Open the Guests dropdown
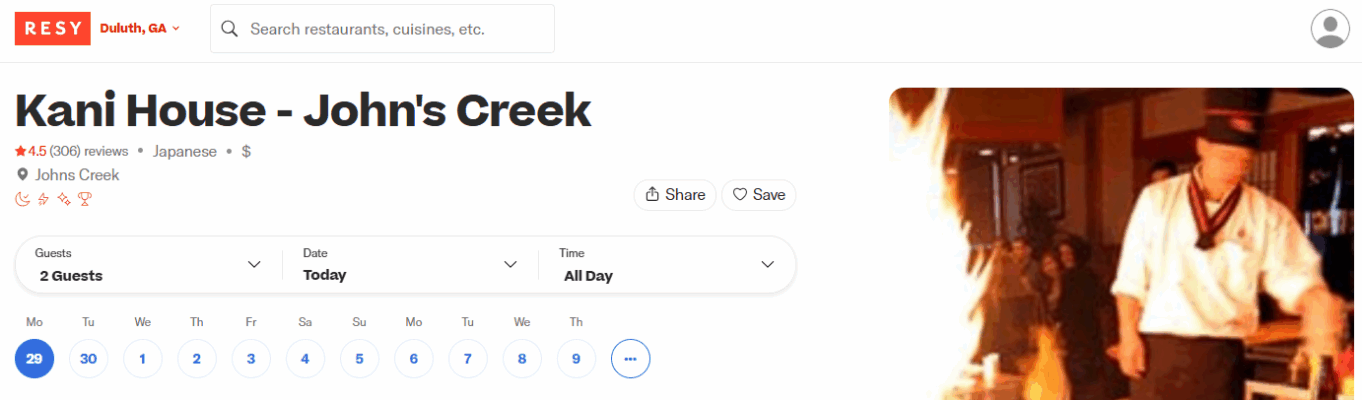Screen dimensions: 1362x400 [149, 265]
